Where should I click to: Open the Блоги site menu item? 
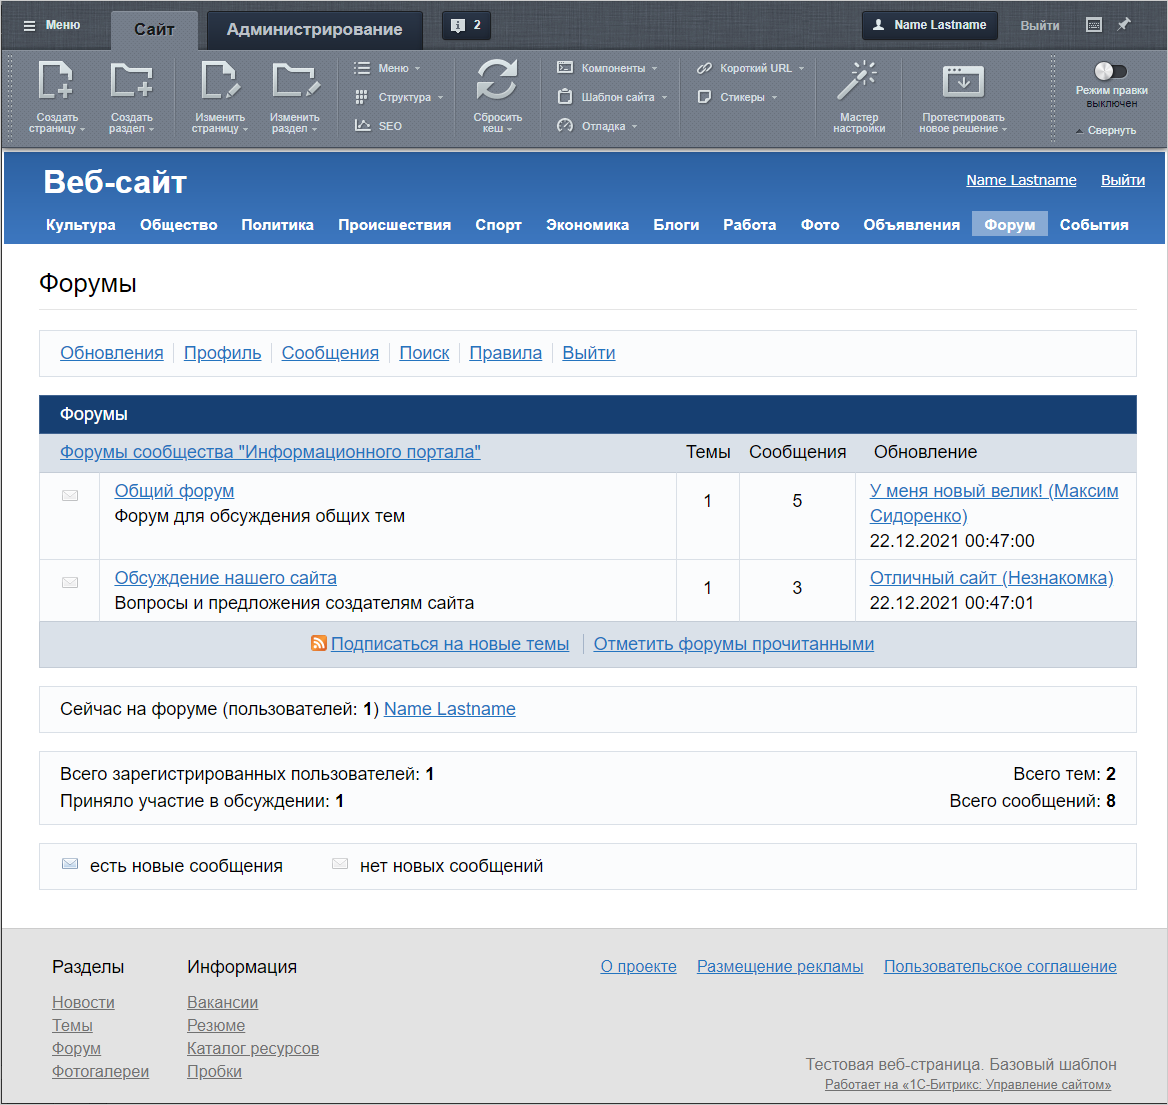676,225
